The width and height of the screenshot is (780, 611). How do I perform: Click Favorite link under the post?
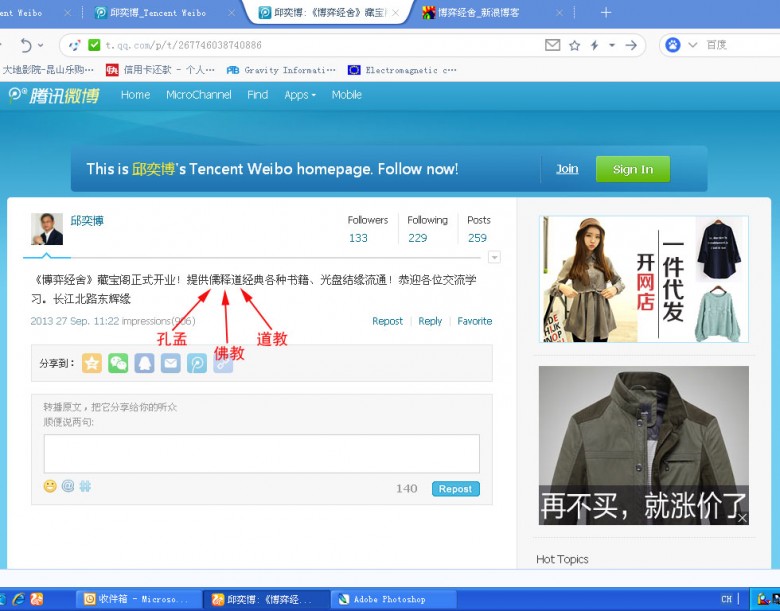point(475,321)
